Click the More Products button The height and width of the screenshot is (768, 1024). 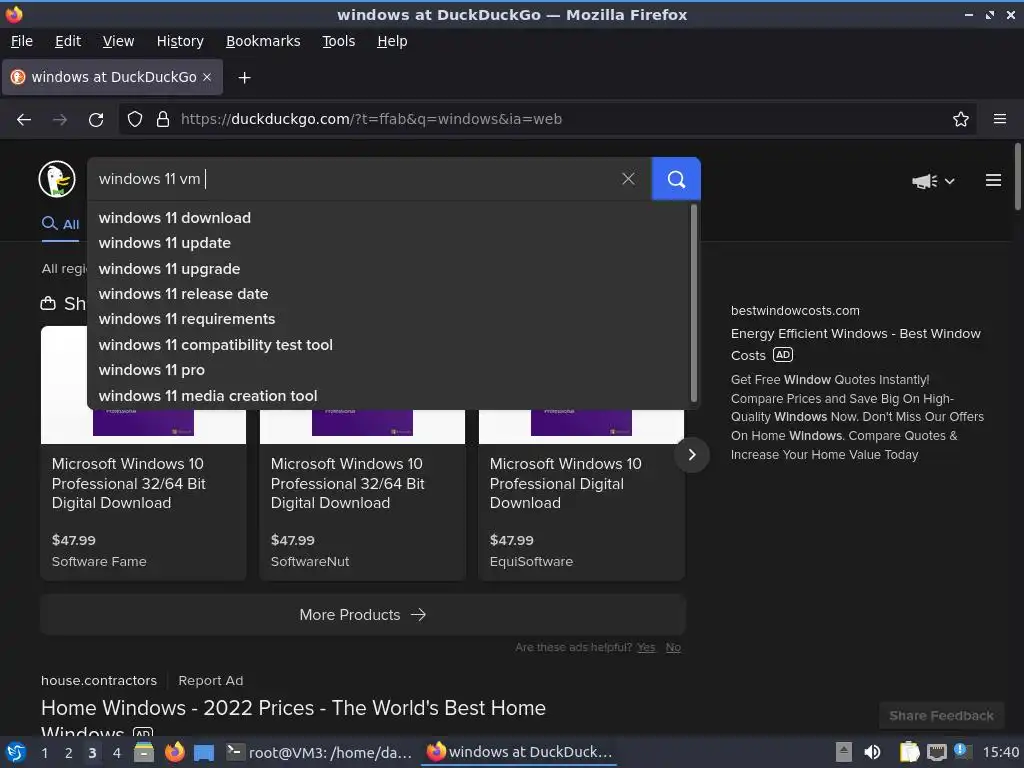(363, 615)
